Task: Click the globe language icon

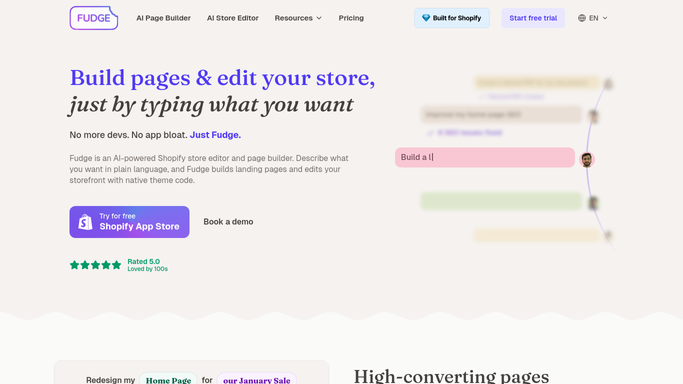Action: 582,18
